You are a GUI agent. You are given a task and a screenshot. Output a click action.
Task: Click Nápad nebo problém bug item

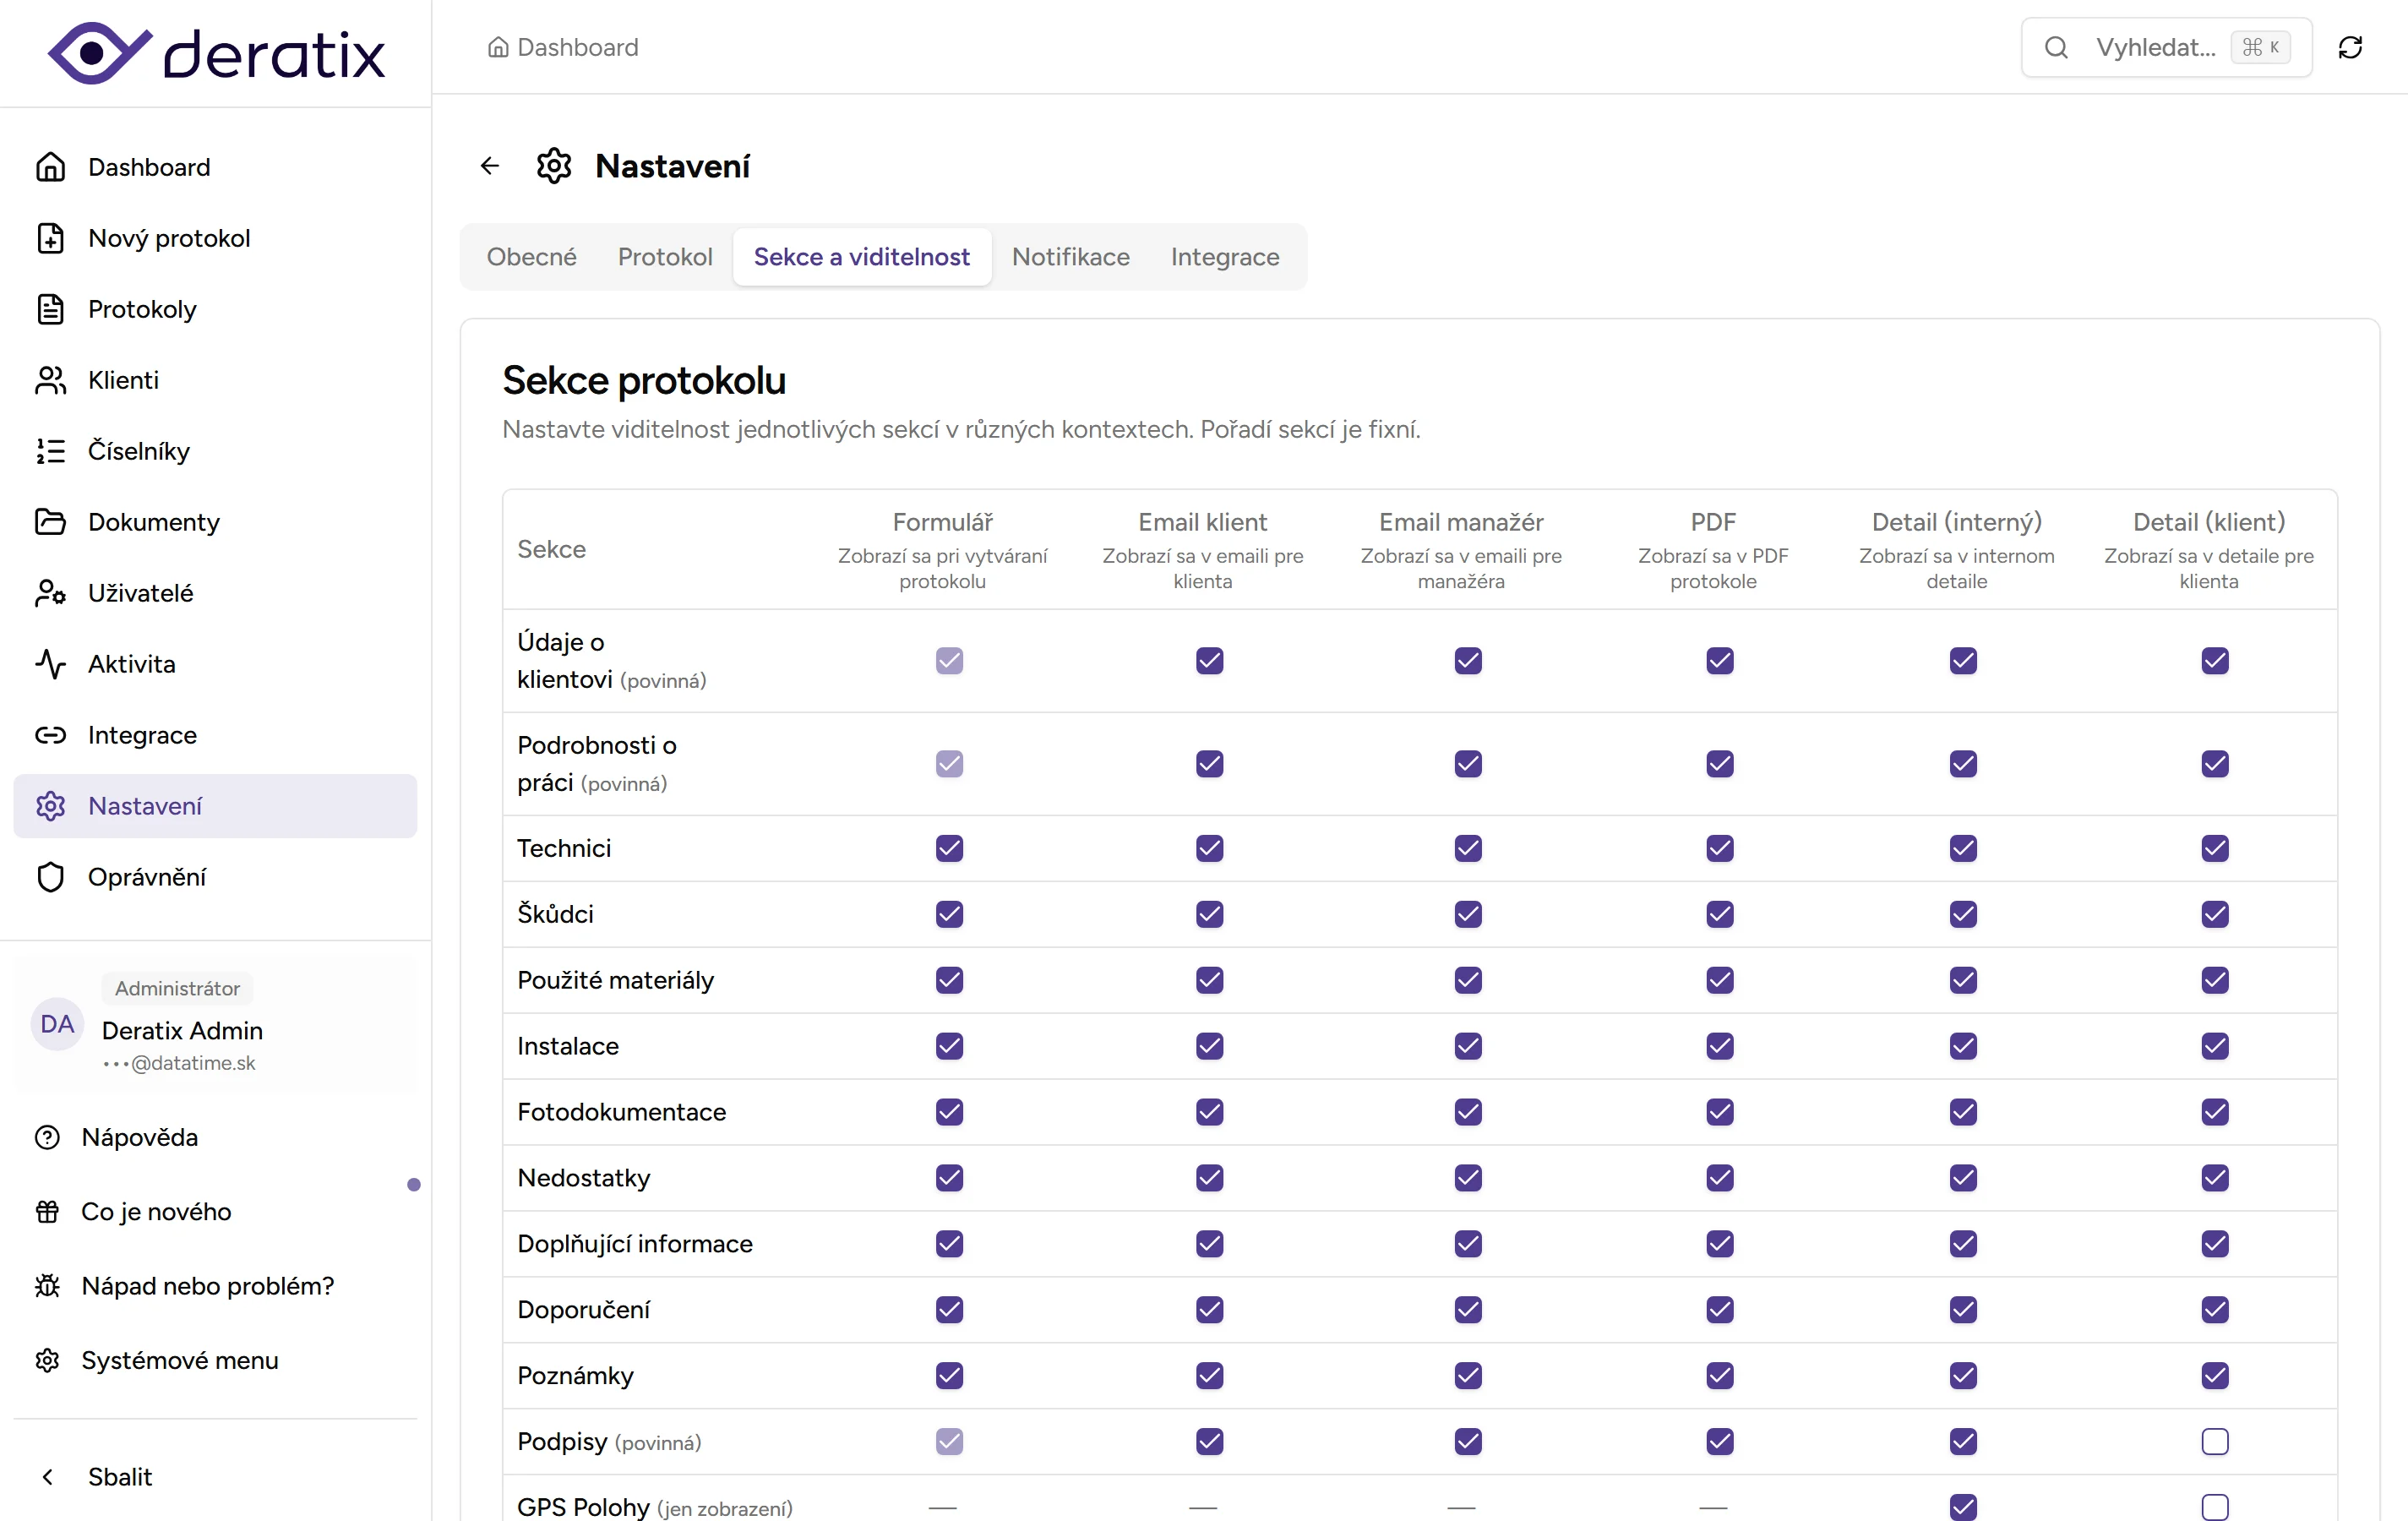[x=206, y=1285]
